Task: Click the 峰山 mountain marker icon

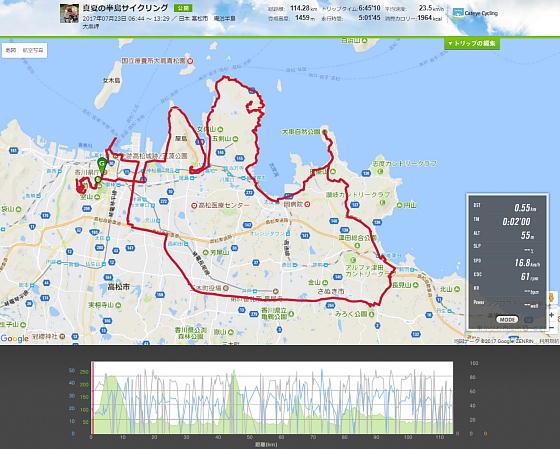Action: tap(98, 197)
